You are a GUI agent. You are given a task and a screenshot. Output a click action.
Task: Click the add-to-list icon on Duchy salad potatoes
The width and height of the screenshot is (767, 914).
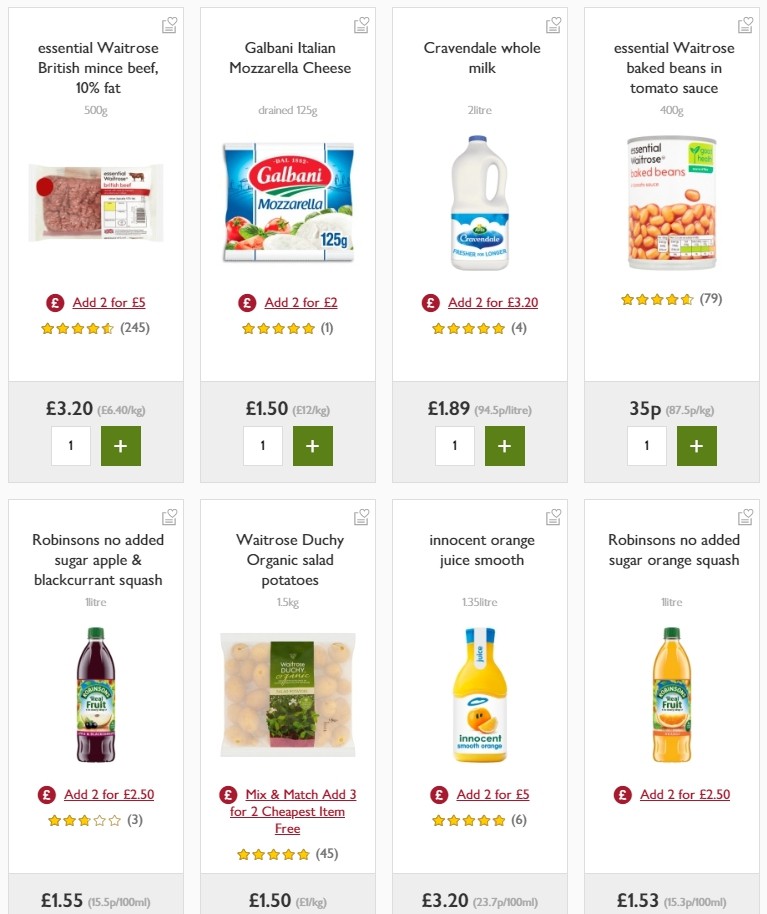point(361,517)
